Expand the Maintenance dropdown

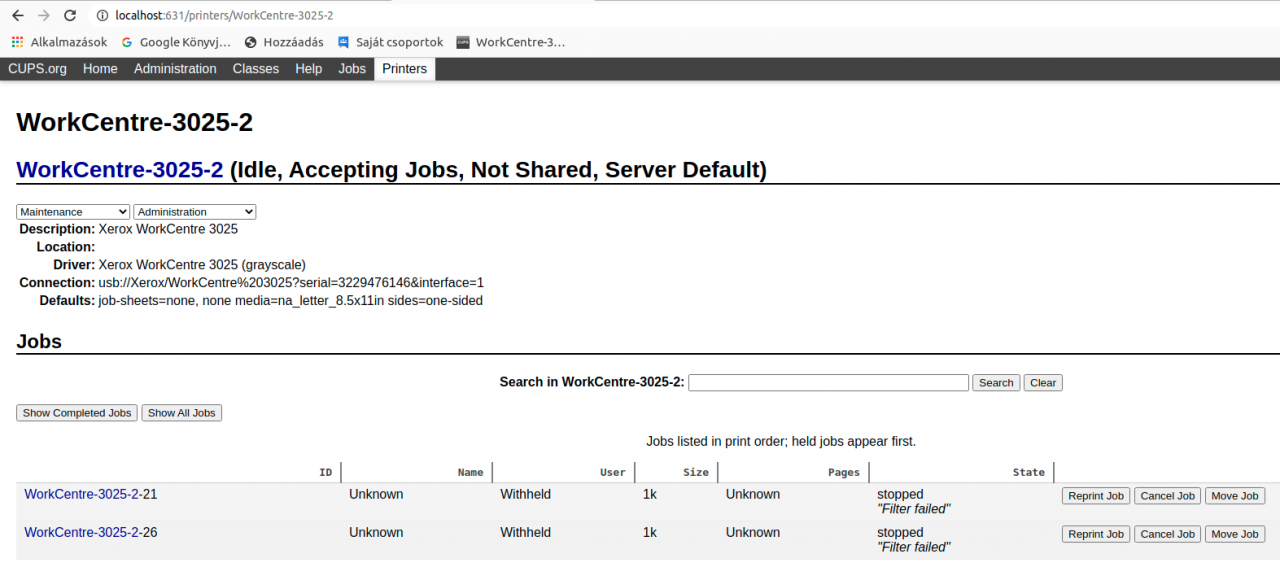click(73, 212)
